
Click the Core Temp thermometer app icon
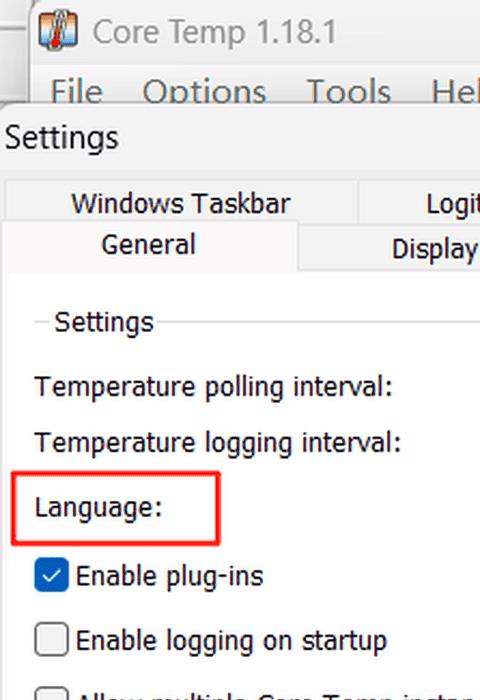coord(58,30)
